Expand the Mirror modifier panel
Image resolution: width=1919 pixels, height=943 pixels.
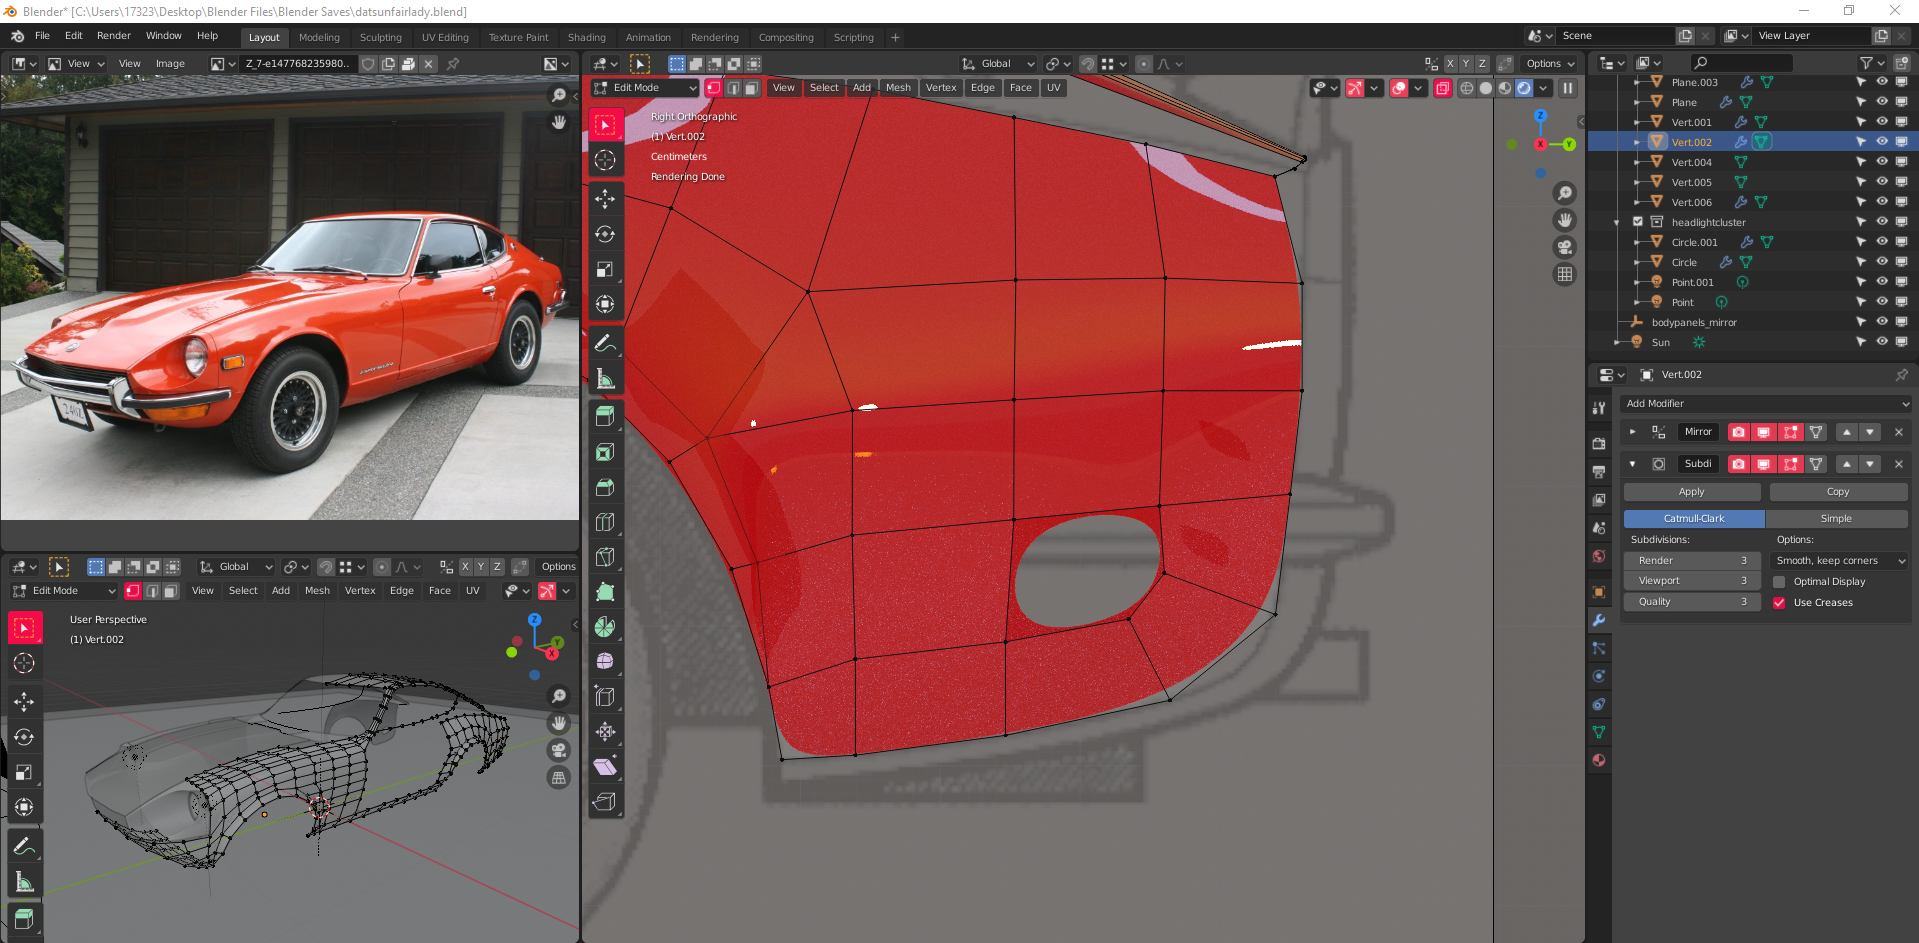1633,432
